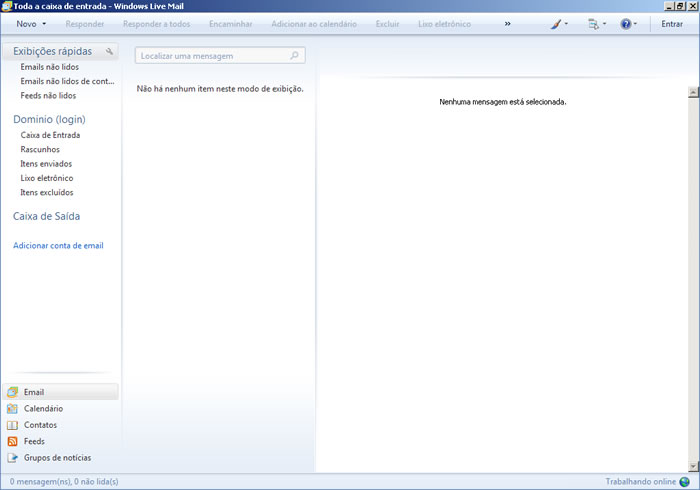Select Feeds não lidos quick view
The width and height of the screenshot is (700, 490).
click(48, 96)
